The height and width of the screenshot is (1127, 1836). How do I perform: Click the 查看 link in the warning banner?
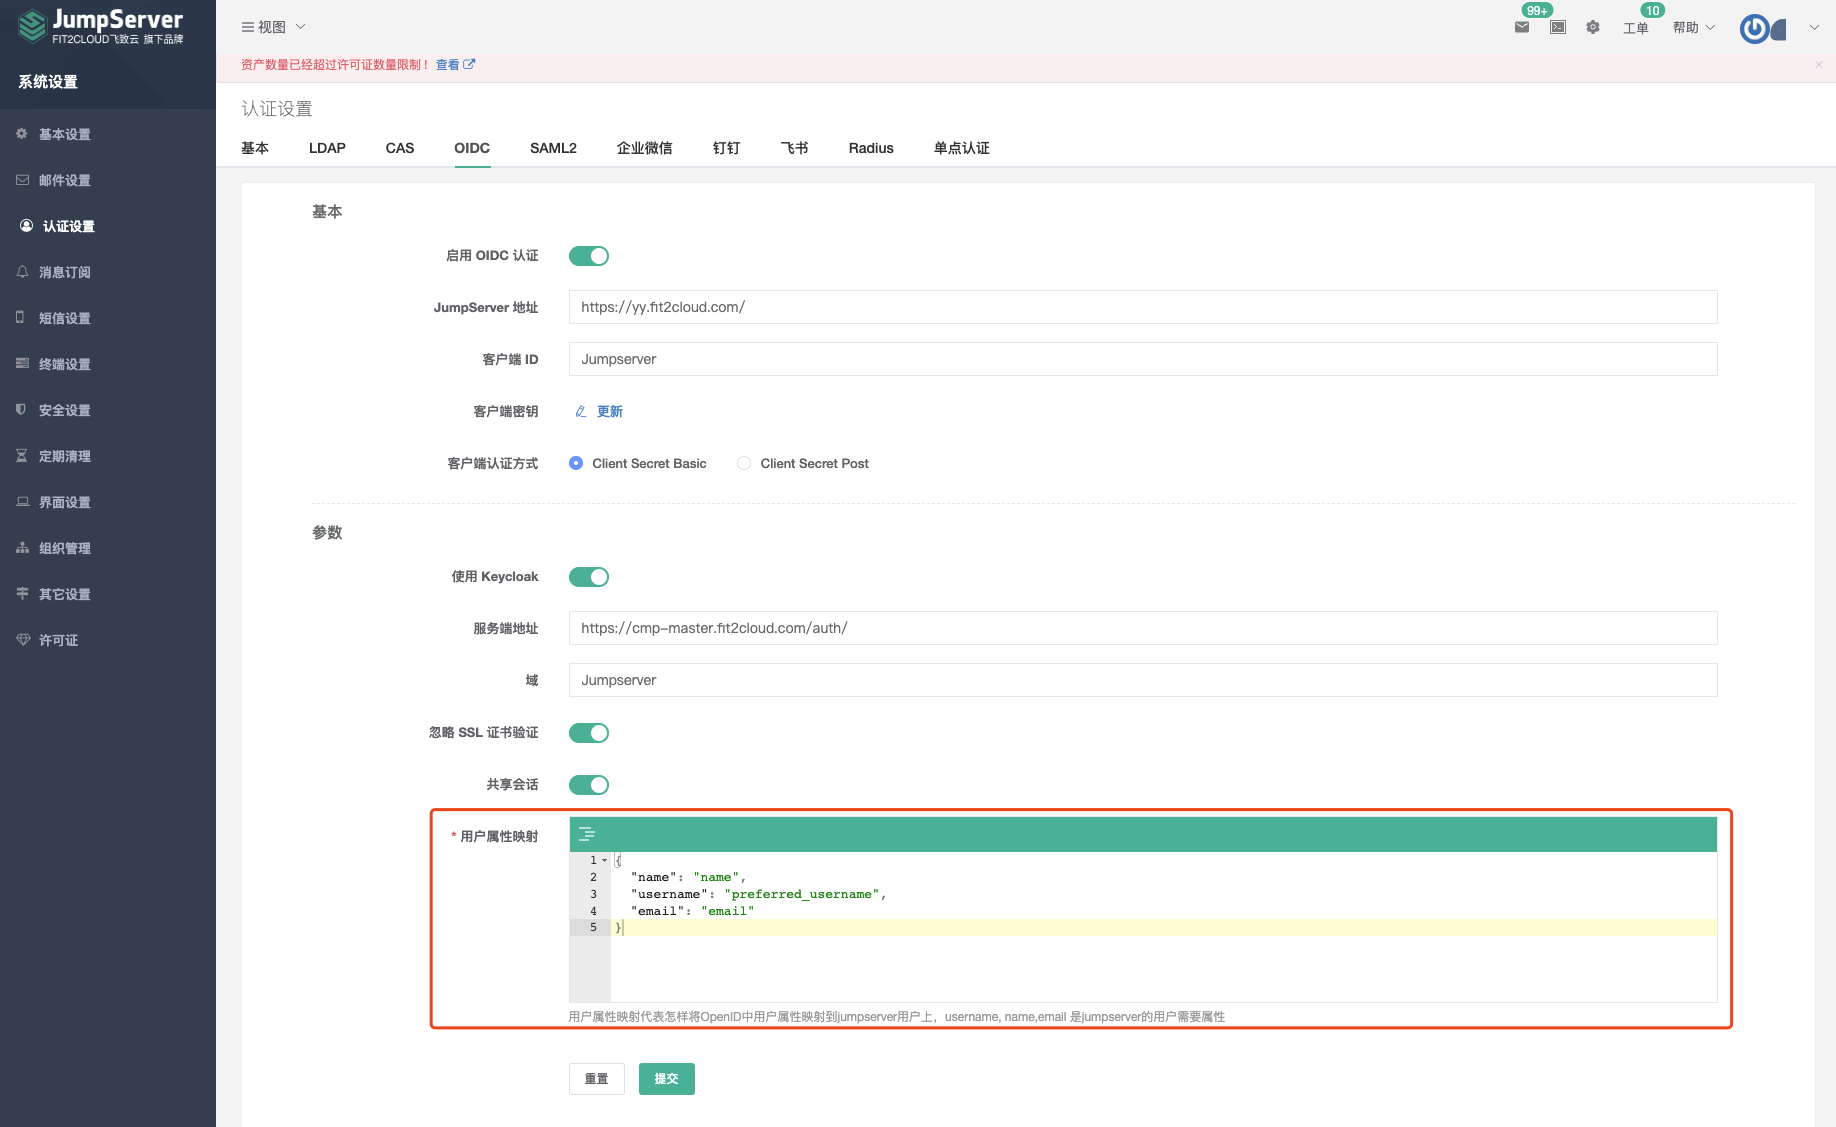click(x=448, y=64)
